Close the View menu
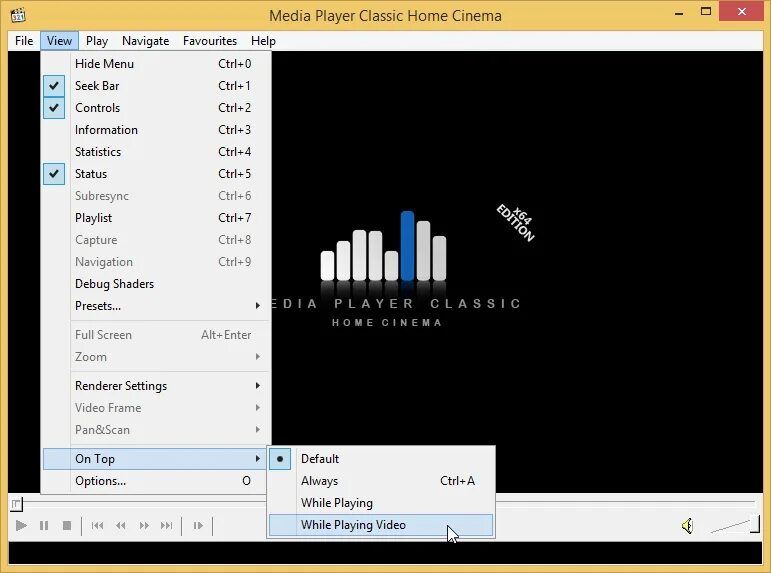The width and height of the screenshot is (771, 573). (59, 41)
